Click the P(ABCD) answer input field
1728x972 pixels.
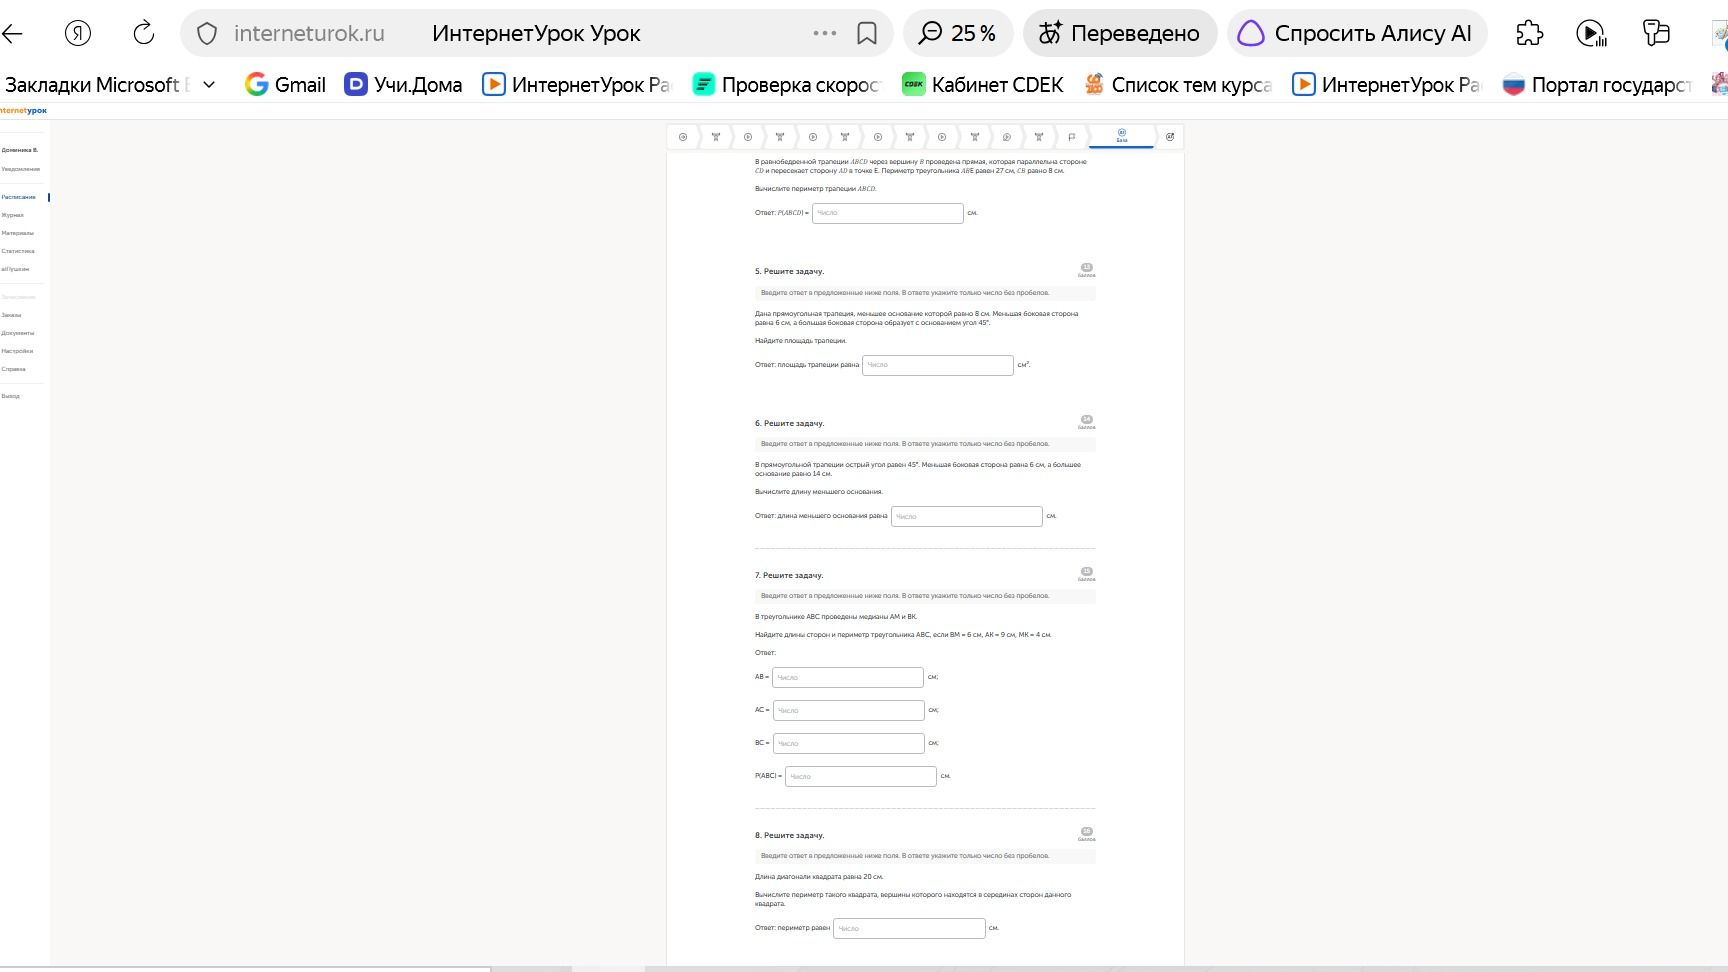pyautogui.click(x=888, y=213)
